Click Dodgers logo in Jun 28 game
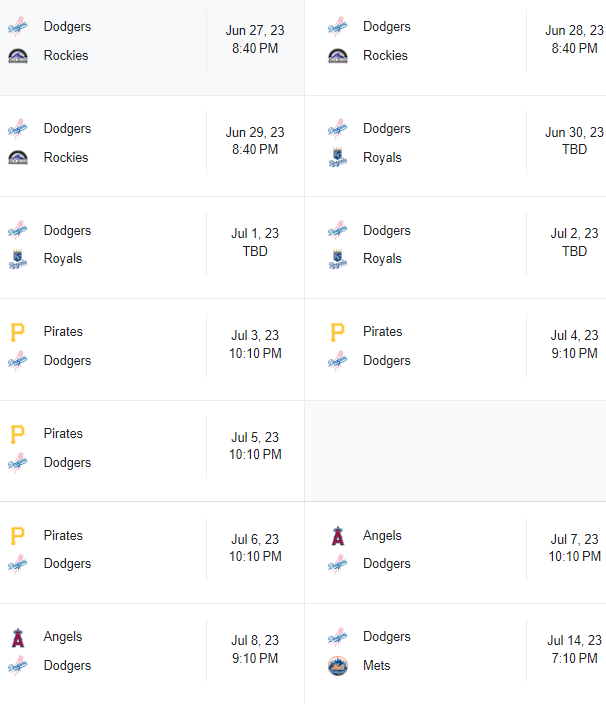The width and height of the screenshot is (606, 704). 338,27
